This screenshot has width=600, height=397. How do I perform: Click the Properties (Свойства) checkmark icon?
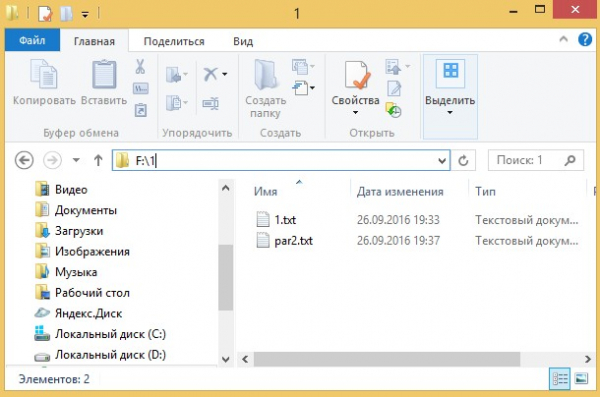[x=356, y=75]
